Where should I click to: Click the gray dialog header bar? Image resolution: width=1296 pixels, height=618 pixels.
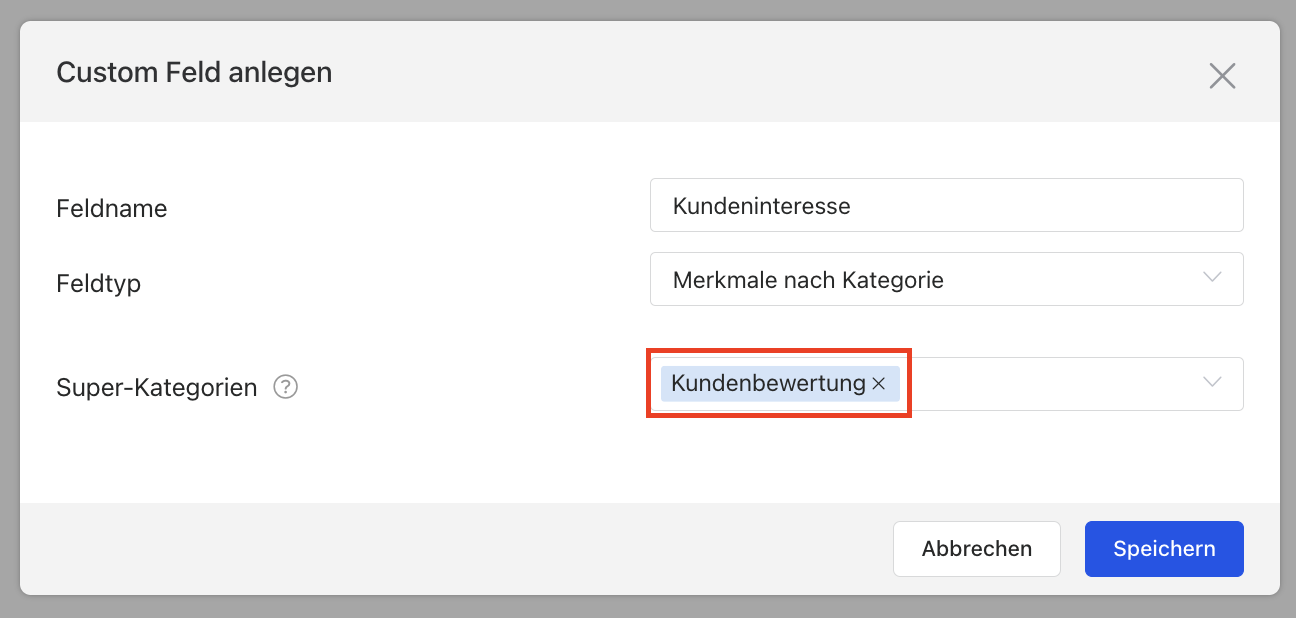click(x=700, y=73)
